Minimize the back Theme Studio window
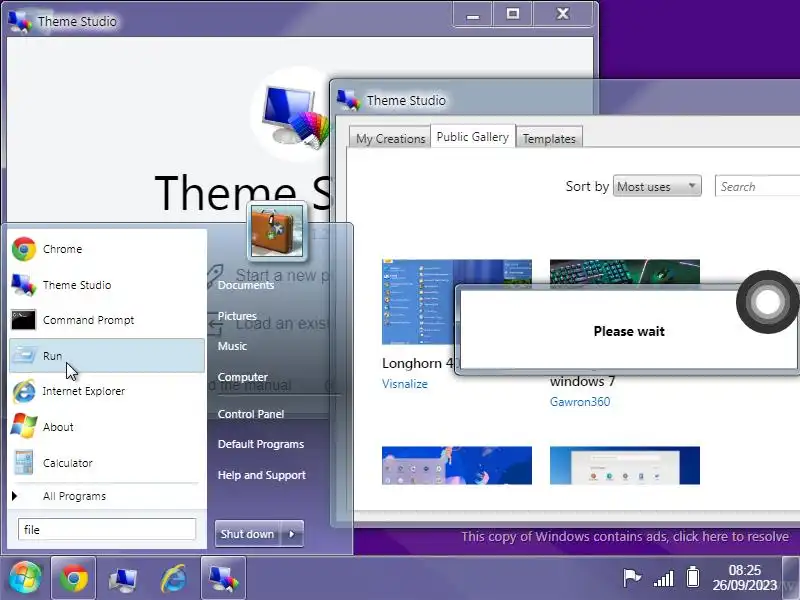 pyautogui.click(x=472, y=14)
